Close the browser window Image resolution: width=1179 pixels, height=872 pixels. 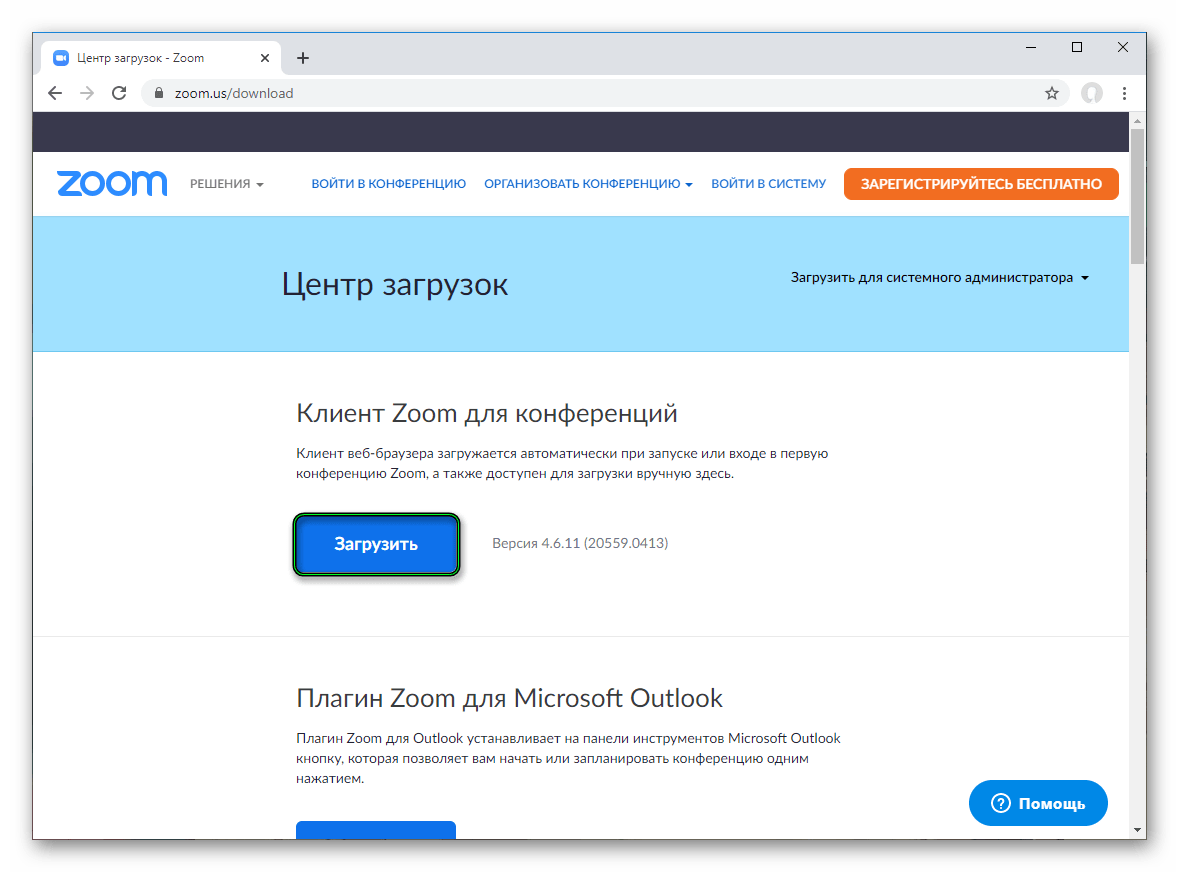[1123, 47]
